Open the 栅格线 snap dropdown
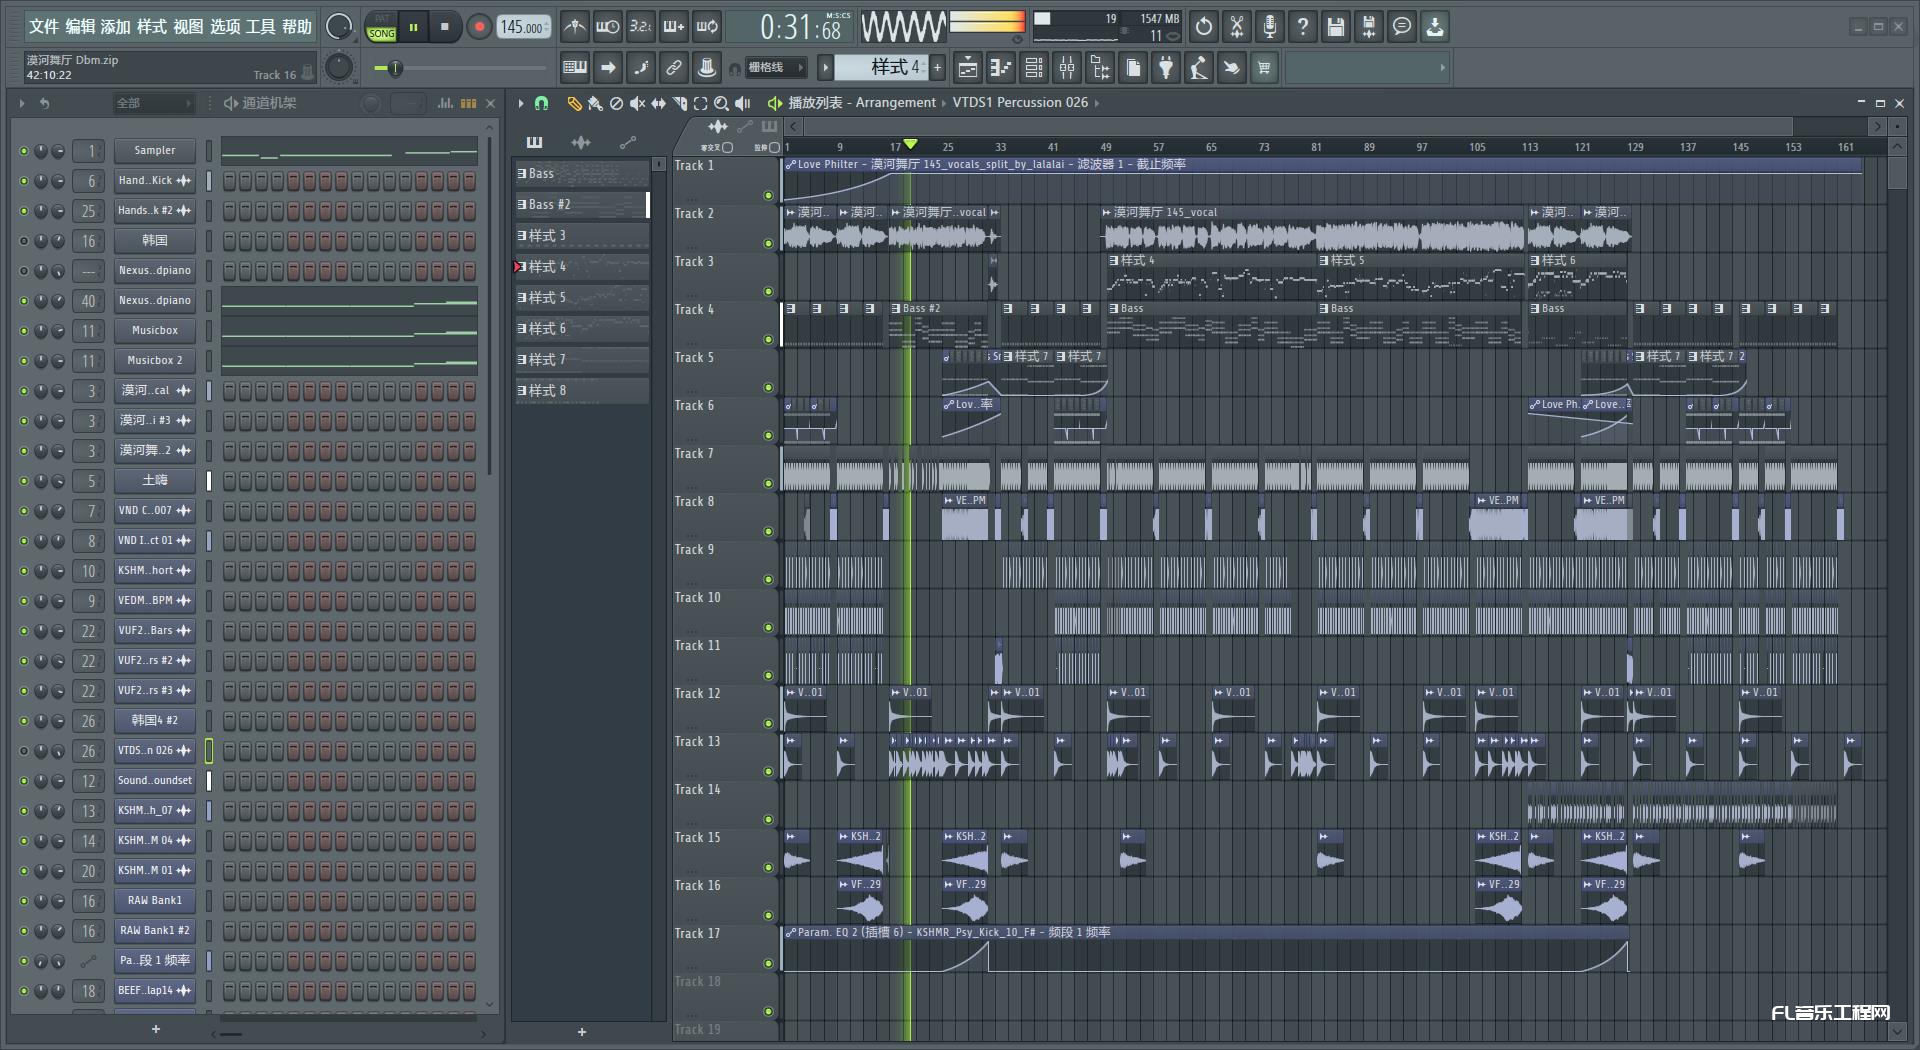This screenshot has height=1050, width=1920. (x=776, y=68)
